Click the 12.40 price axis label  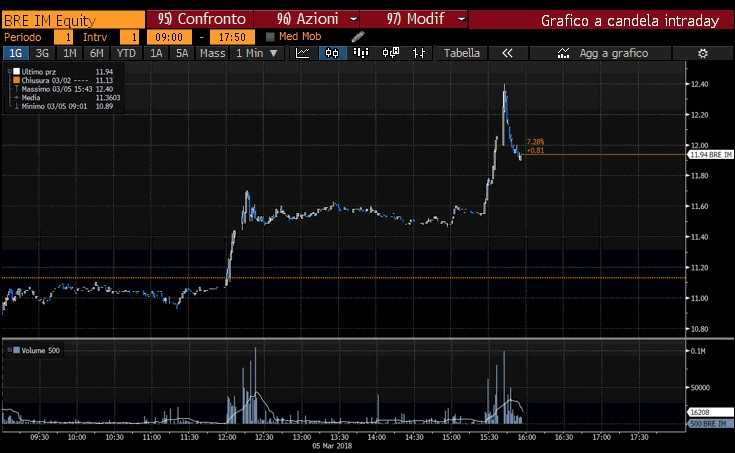[x=699, y=84]
